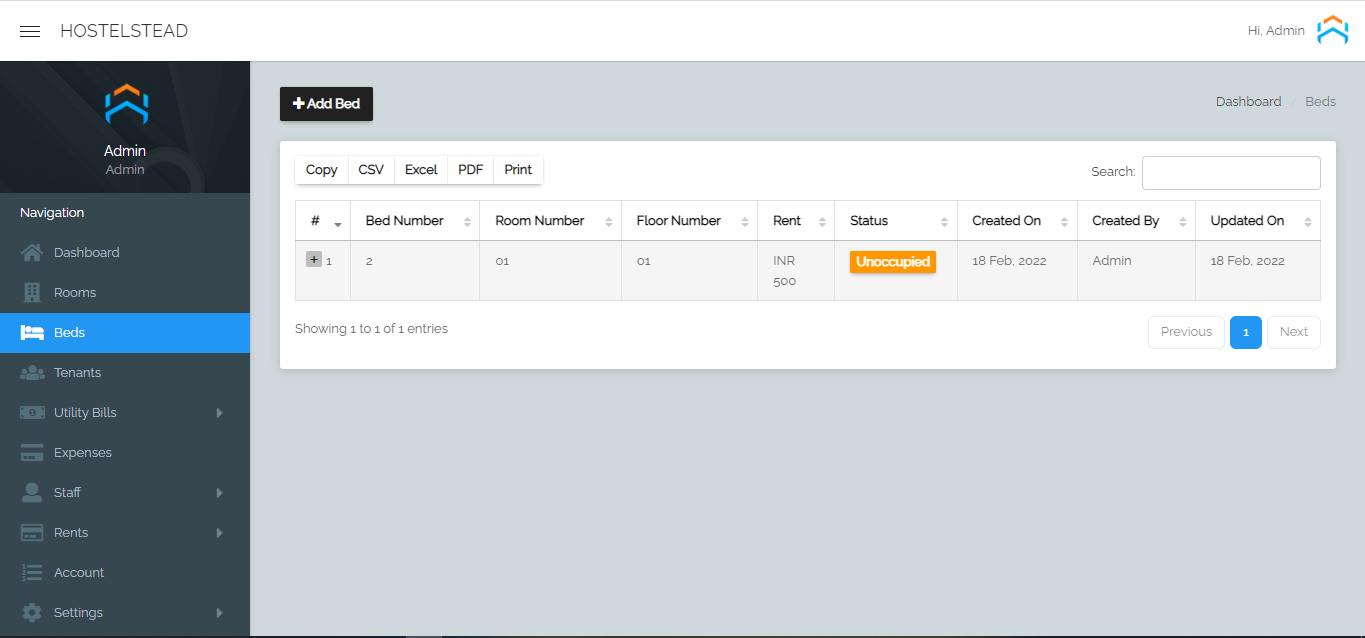The width and height of the screenshot is (1365, 638).
Task: Expand the Utility Bills submenu
Action: (x=219, y=413)
